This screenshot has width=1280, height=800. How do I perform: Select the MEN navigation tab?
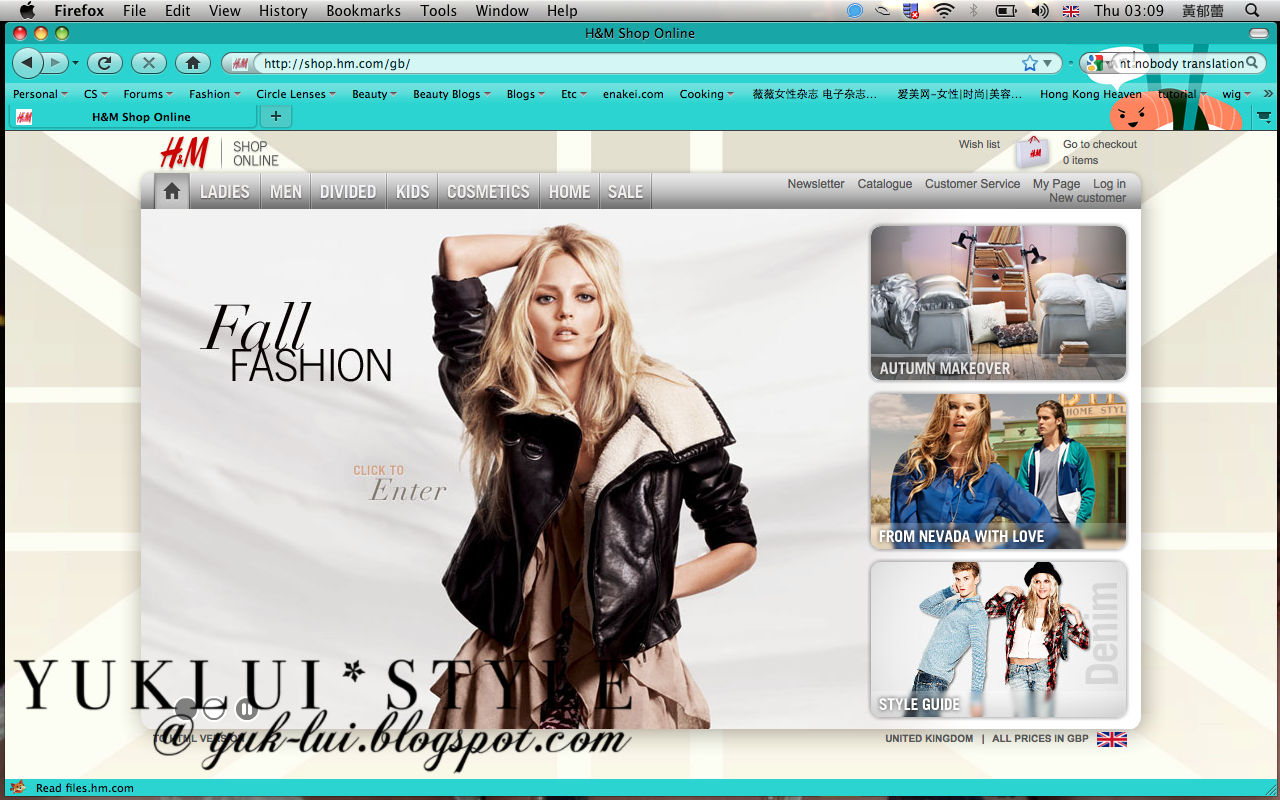point(286,191)
